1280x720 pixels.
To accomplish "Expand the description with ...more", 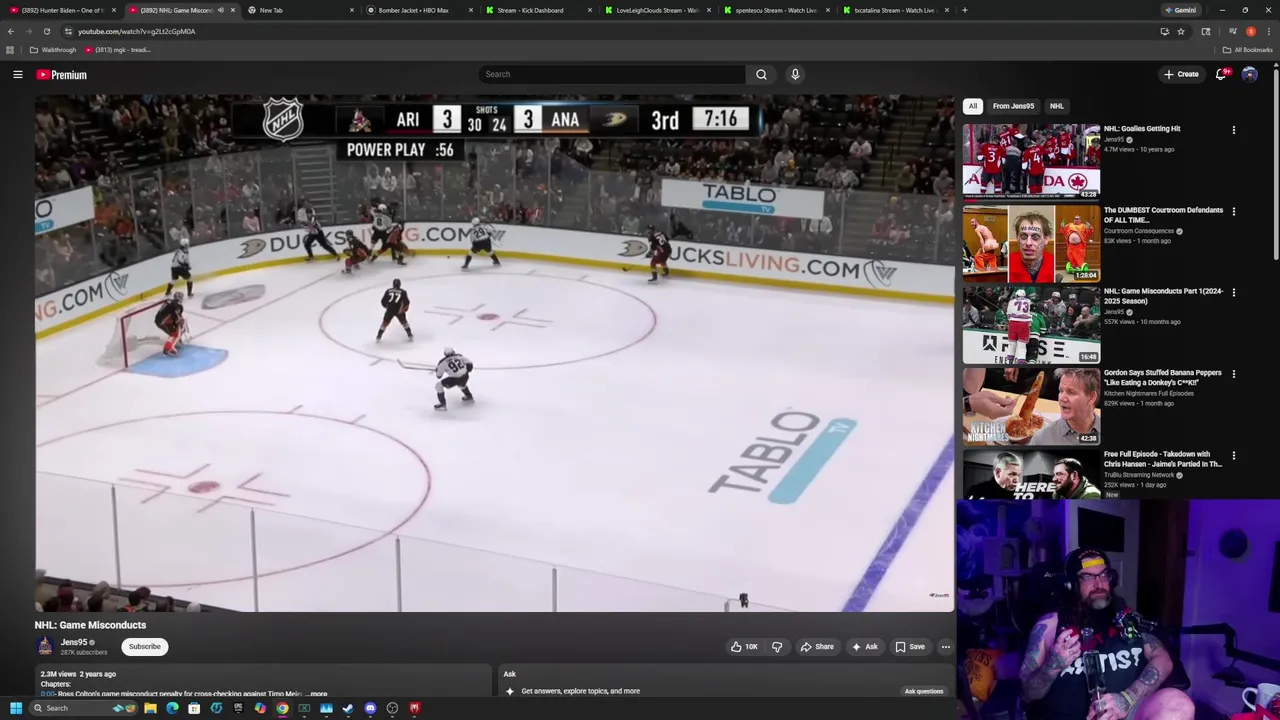I will [x=317, y=693].
